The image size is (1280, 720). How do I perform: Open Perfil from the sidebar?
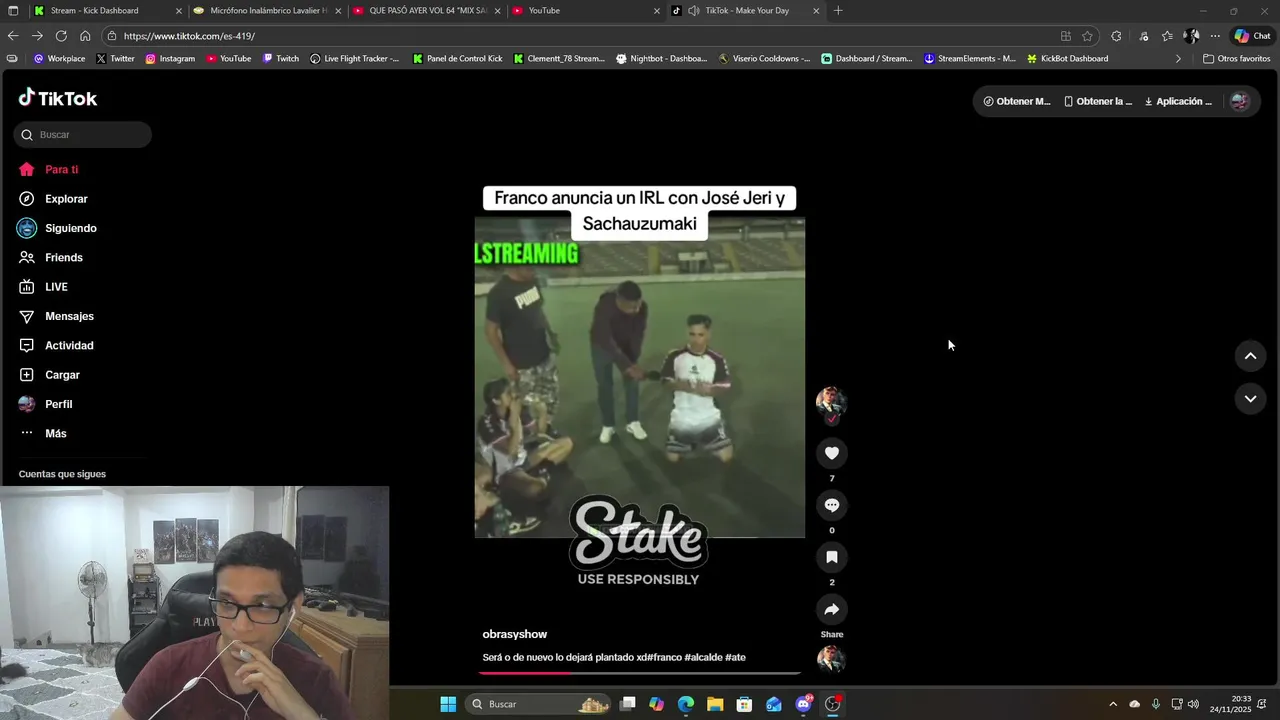coord(45,404)
